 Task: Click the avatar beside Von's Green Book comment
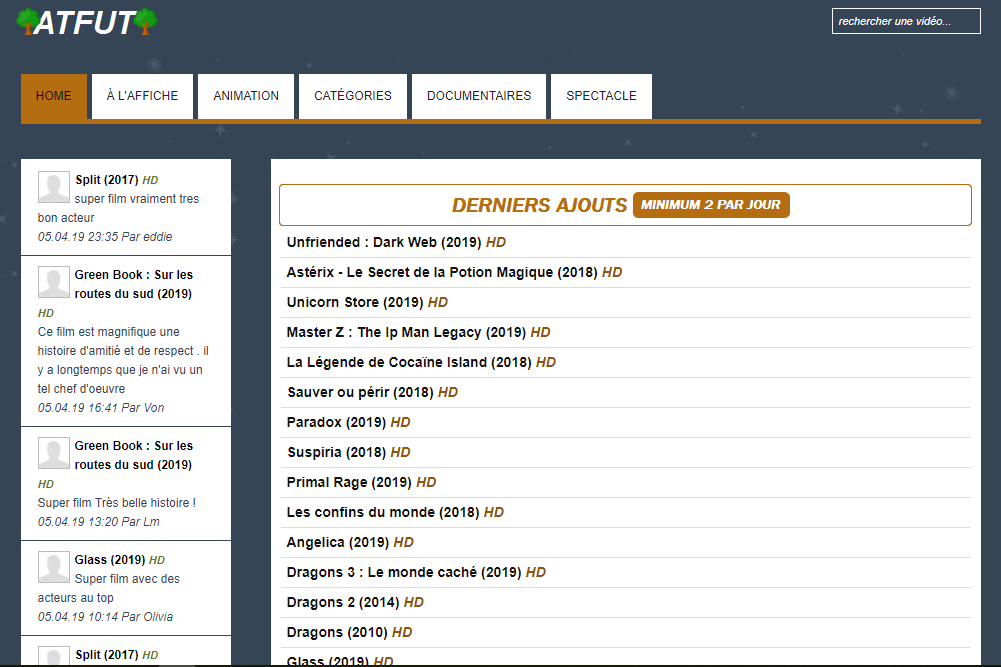tap(54, 282)
